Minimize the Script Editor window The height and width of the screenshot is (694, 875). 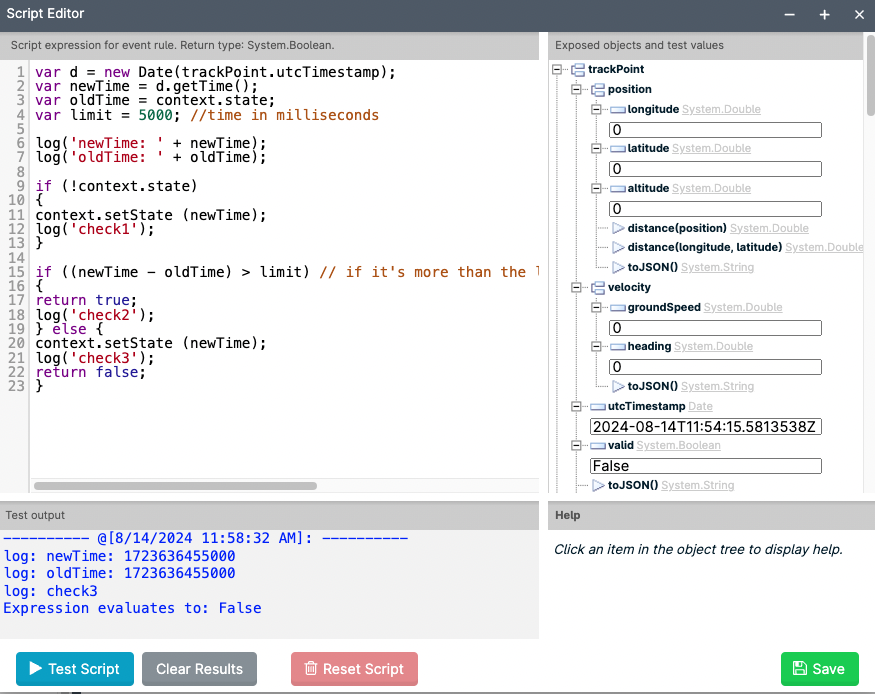pos(789,15)
